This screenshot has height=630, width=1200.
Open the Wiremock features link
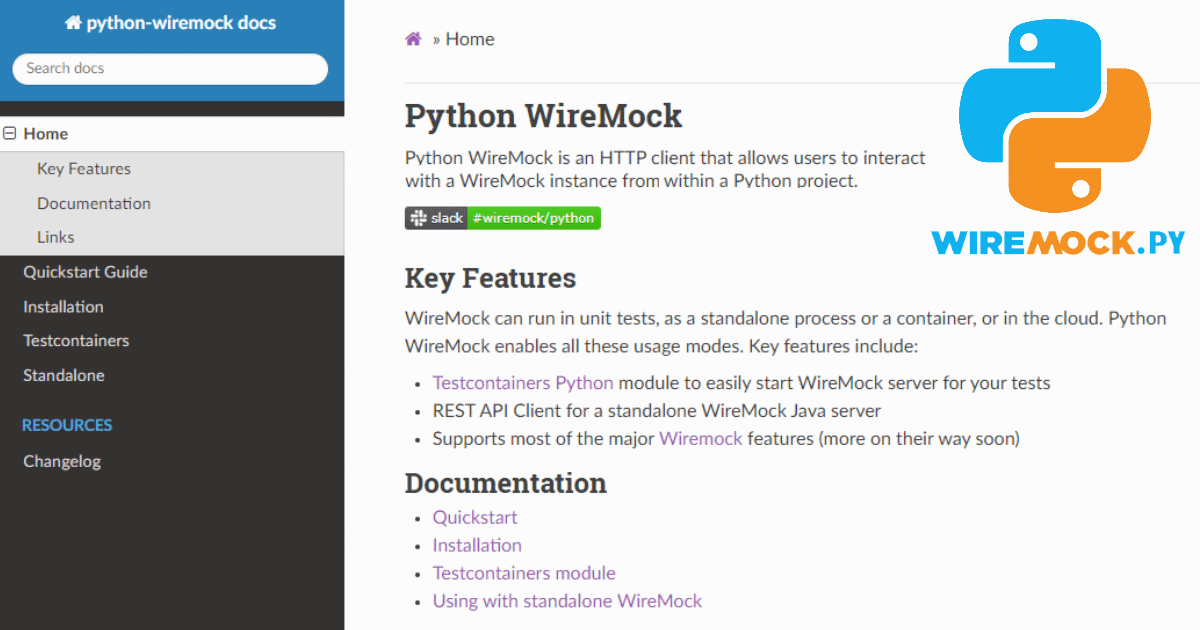coord(701,438)
